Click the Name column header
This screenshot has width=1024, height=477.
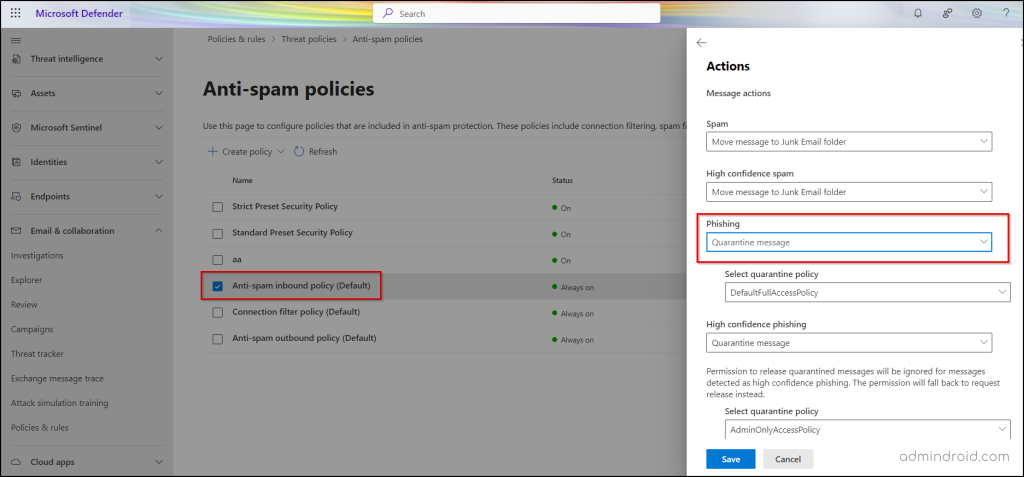pyautogui.click(x=242, y=180)
